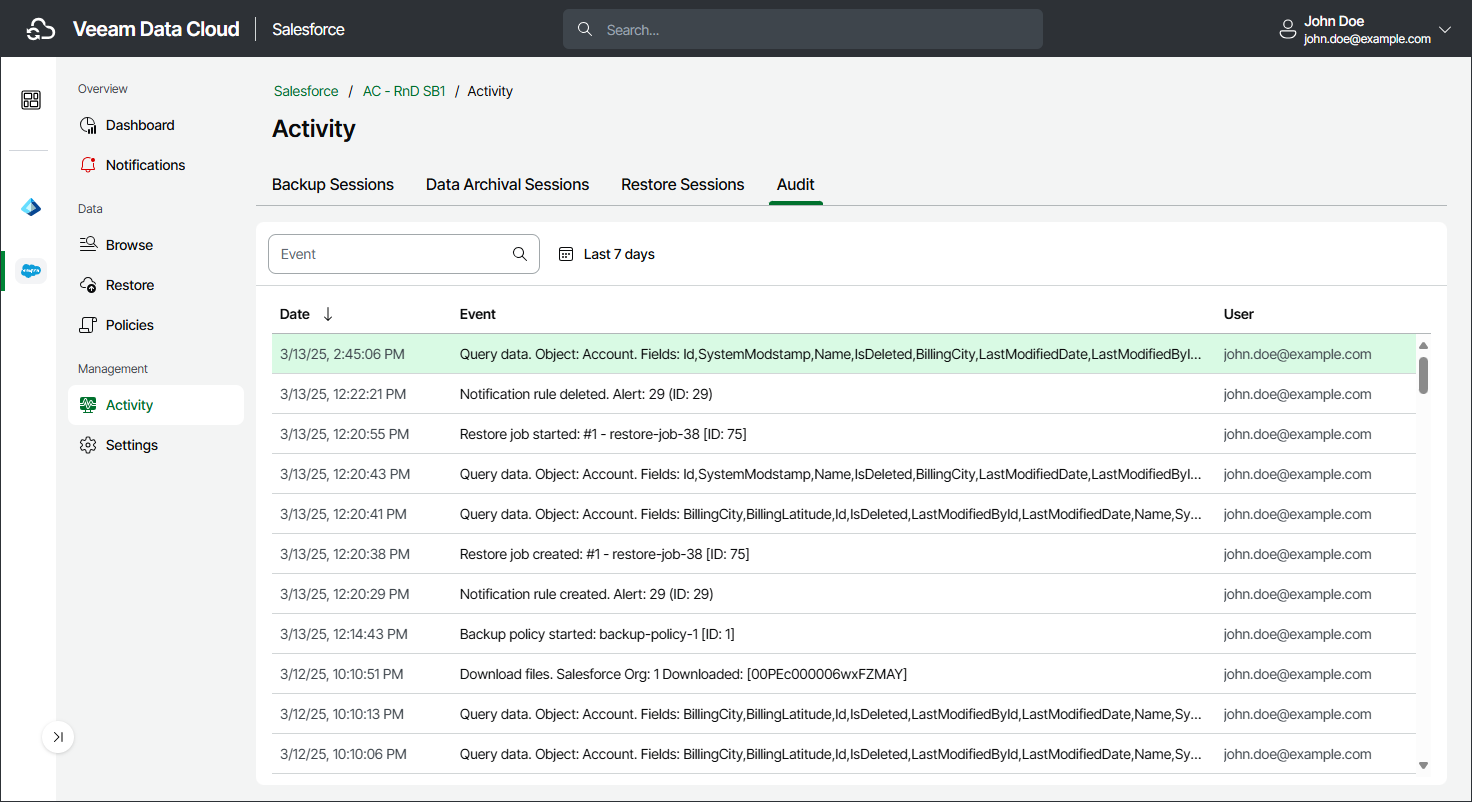Click the table scrollbar down arrow
The height and width of the screenshot is (802, 1472).
tap(1423, 766)
